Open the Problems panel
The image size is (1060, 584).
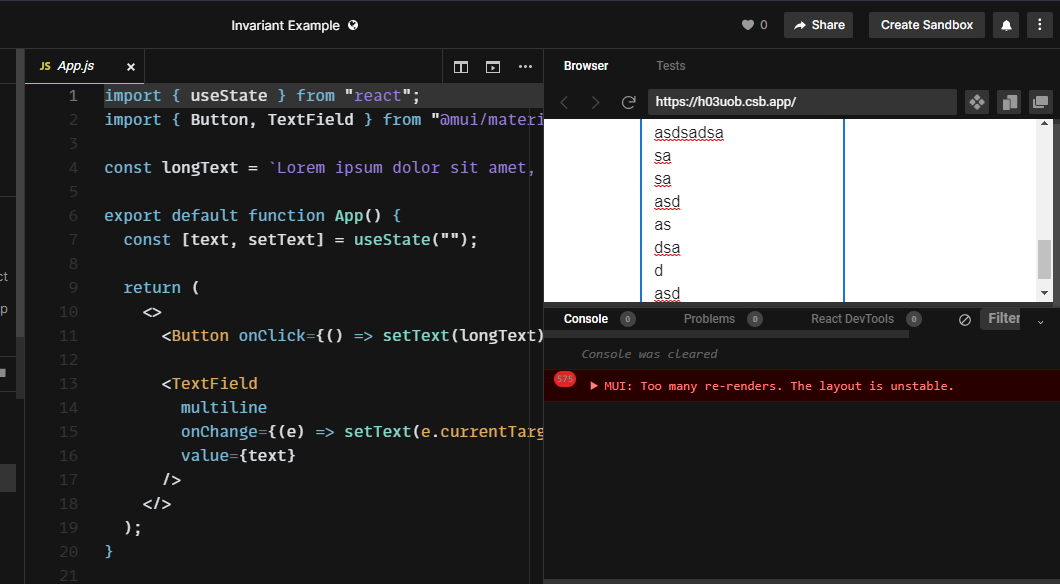click(x=710, y=318)
